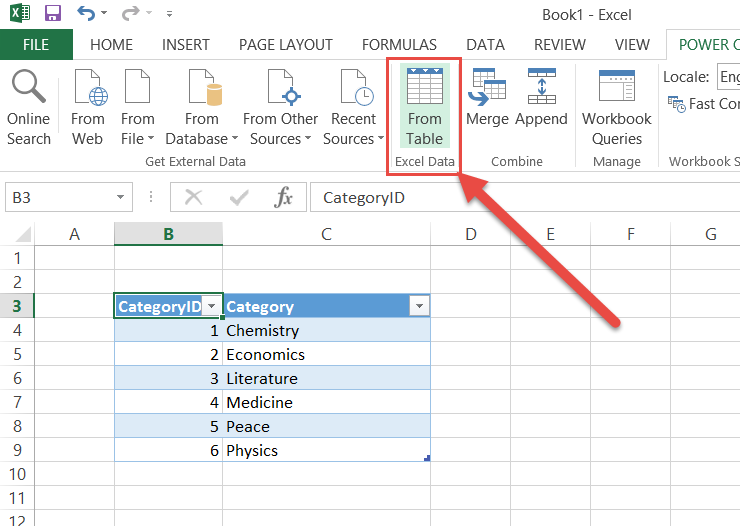Switch to the FORMULAS ribbon tab
This screenshot has width=740, height=526.
pyautogui.click(x=399, y=45)
